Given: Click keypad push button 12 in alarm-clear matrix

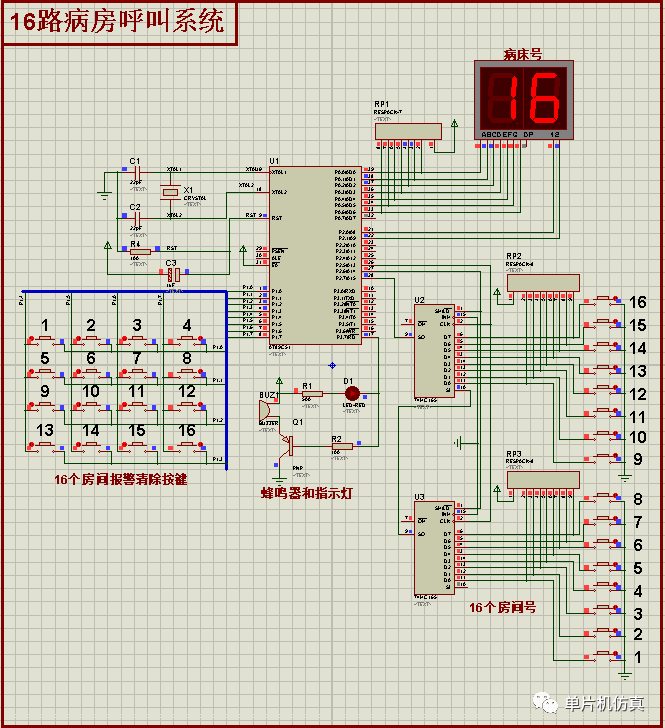Looking at the screenshot, I should [187, 406].
